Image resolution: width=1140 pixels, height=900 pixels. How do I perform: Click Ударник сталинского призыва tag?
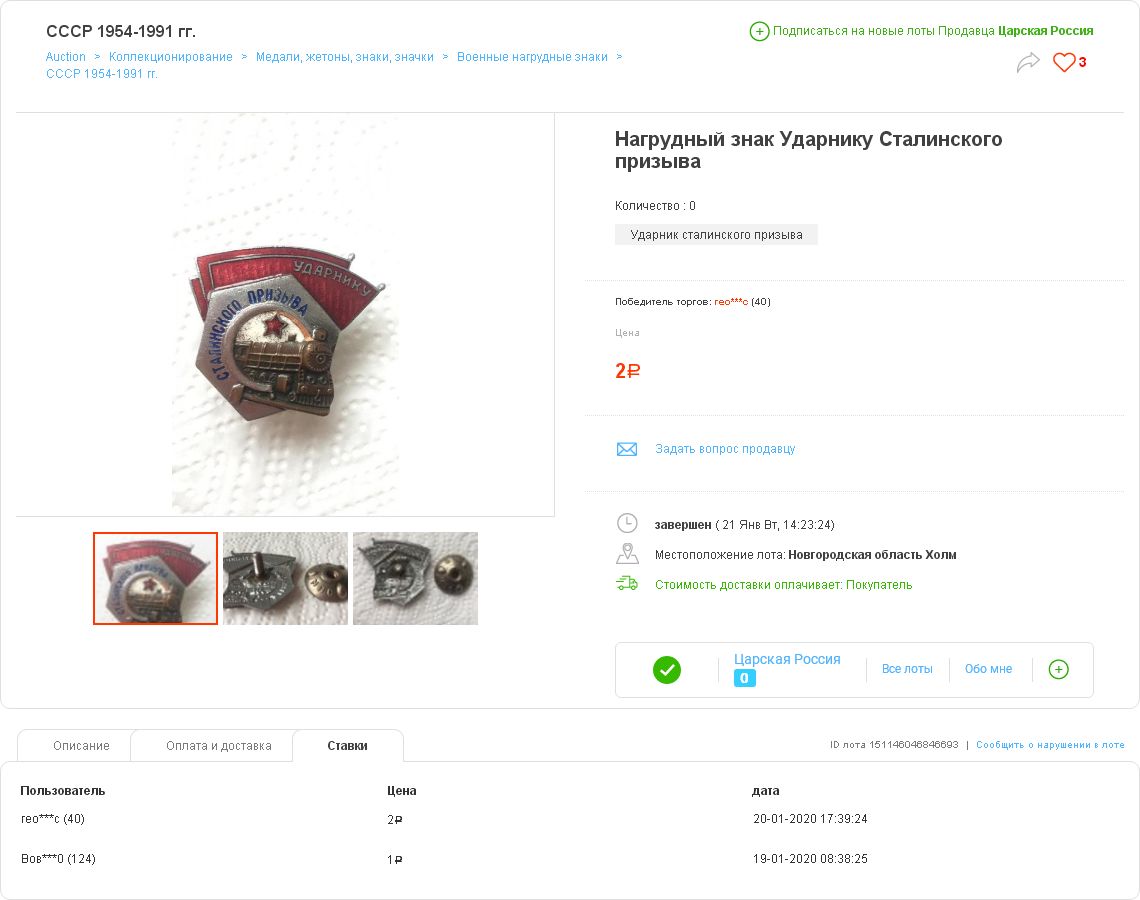pos(716,235)
